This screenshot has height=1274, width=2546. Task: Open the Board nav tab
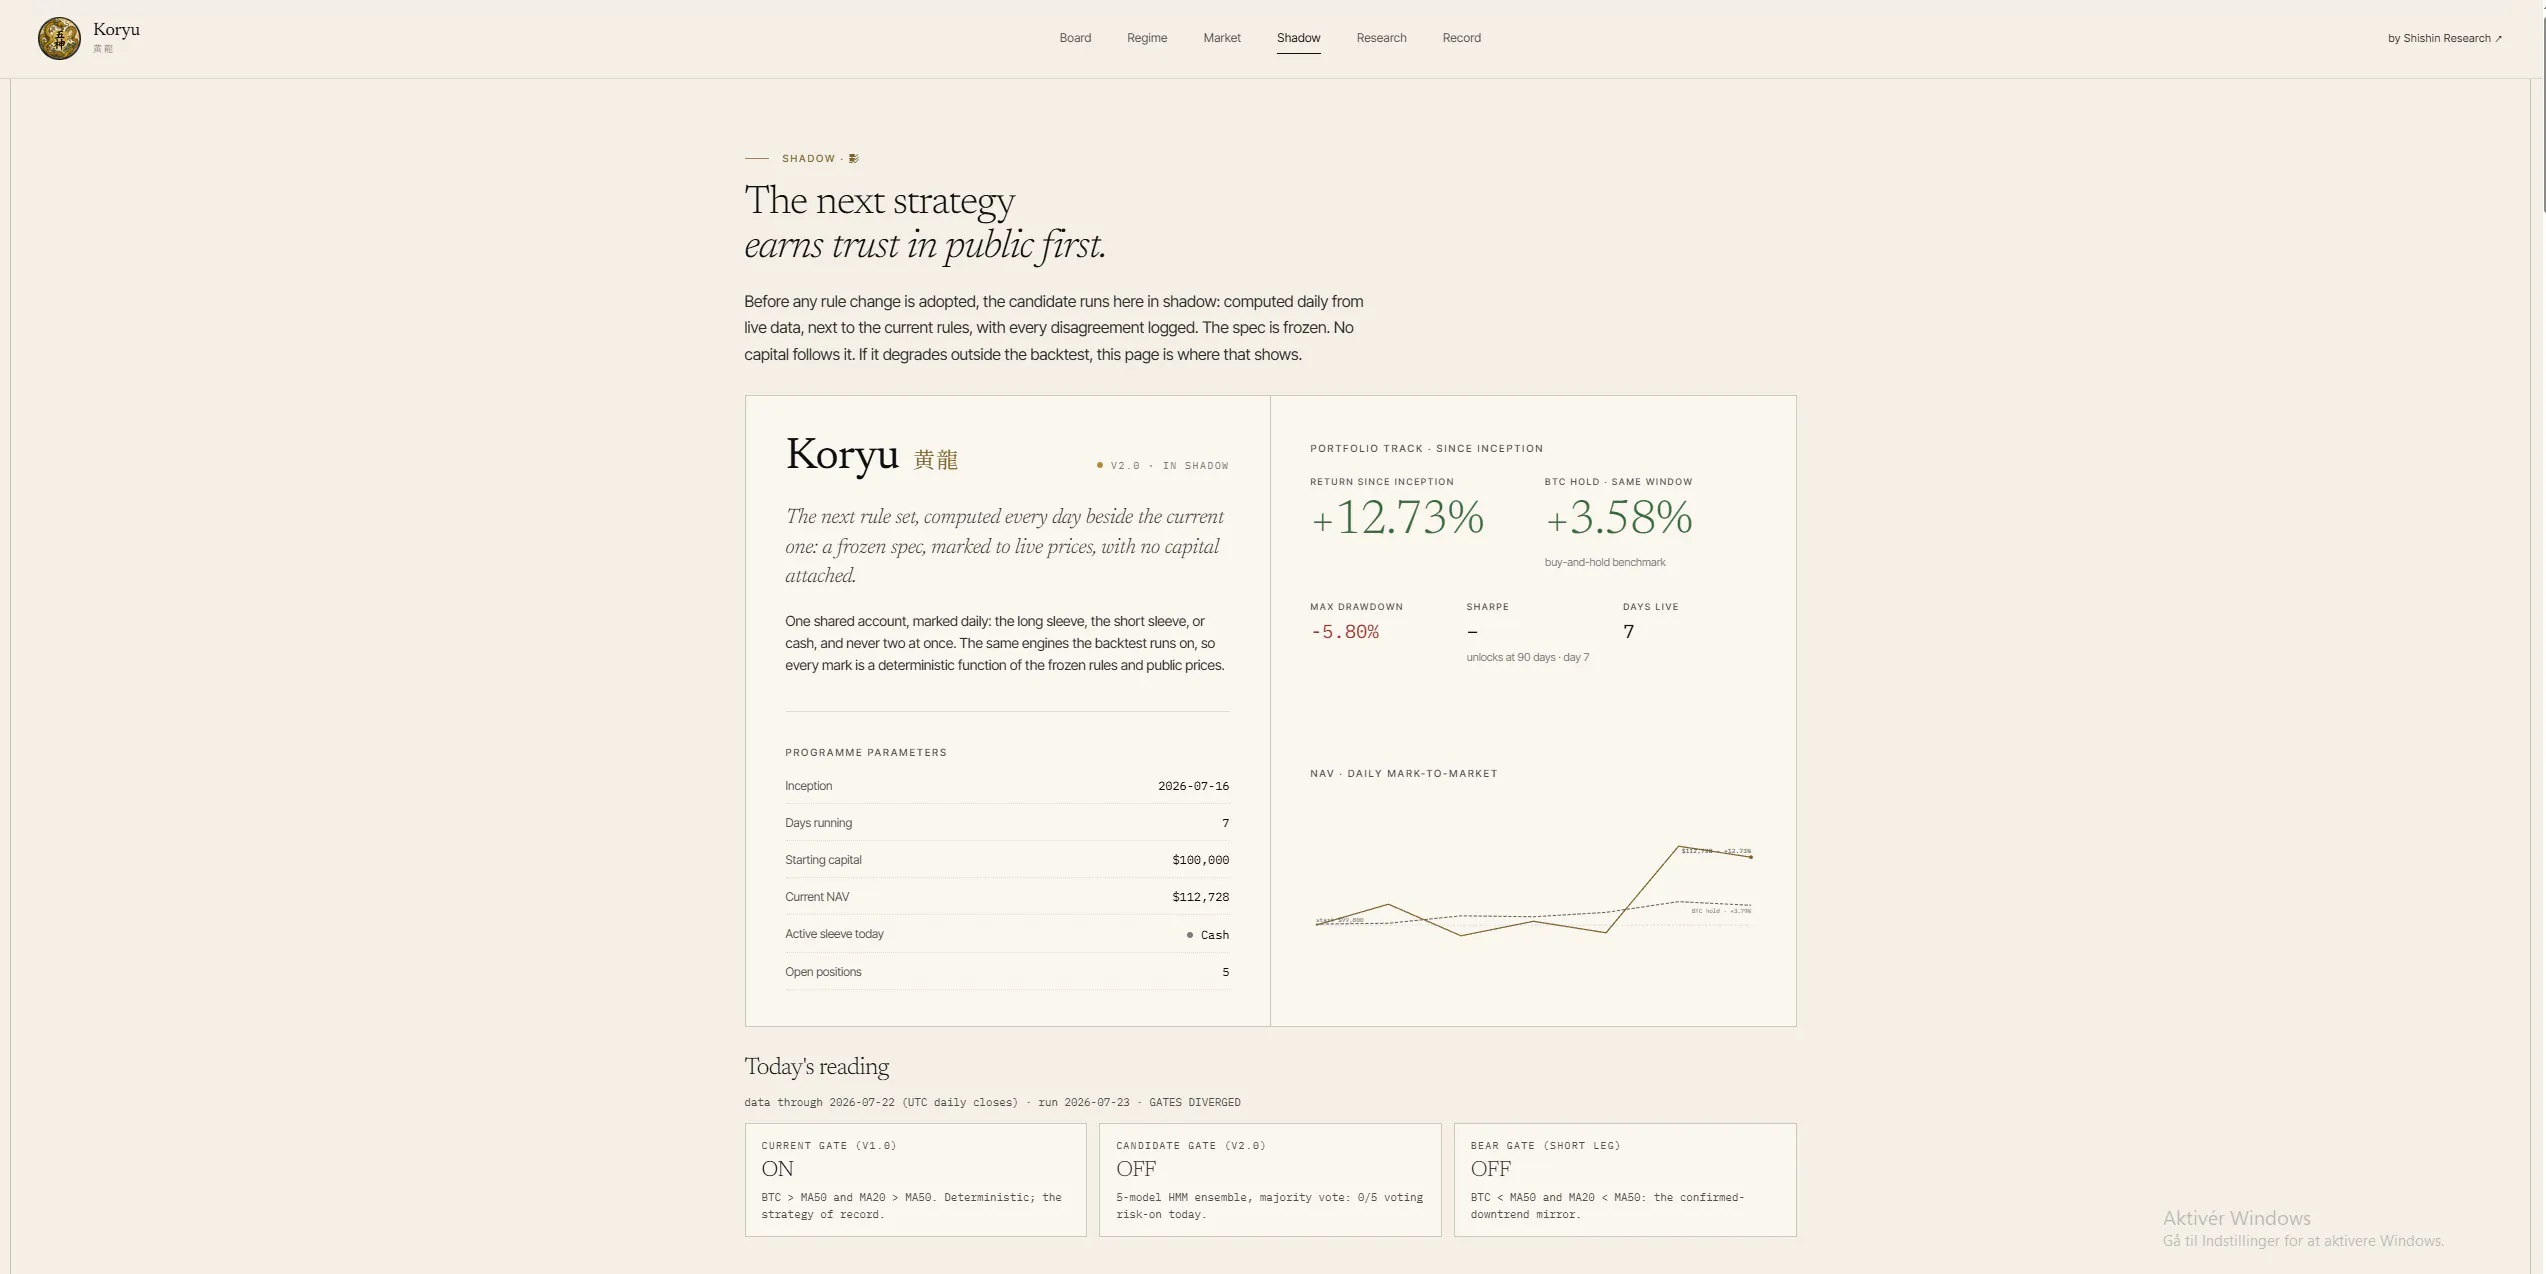click(x=1075, y=38)
